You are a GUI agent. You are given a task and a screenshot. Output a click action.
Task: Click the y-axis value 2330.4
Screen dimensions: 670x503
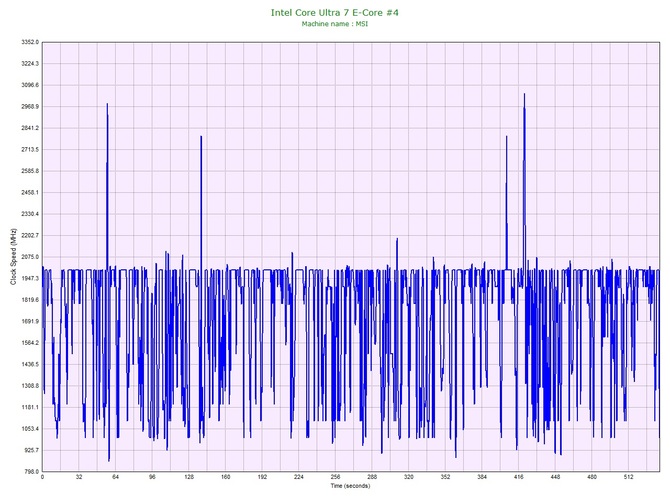click(30, 214)
